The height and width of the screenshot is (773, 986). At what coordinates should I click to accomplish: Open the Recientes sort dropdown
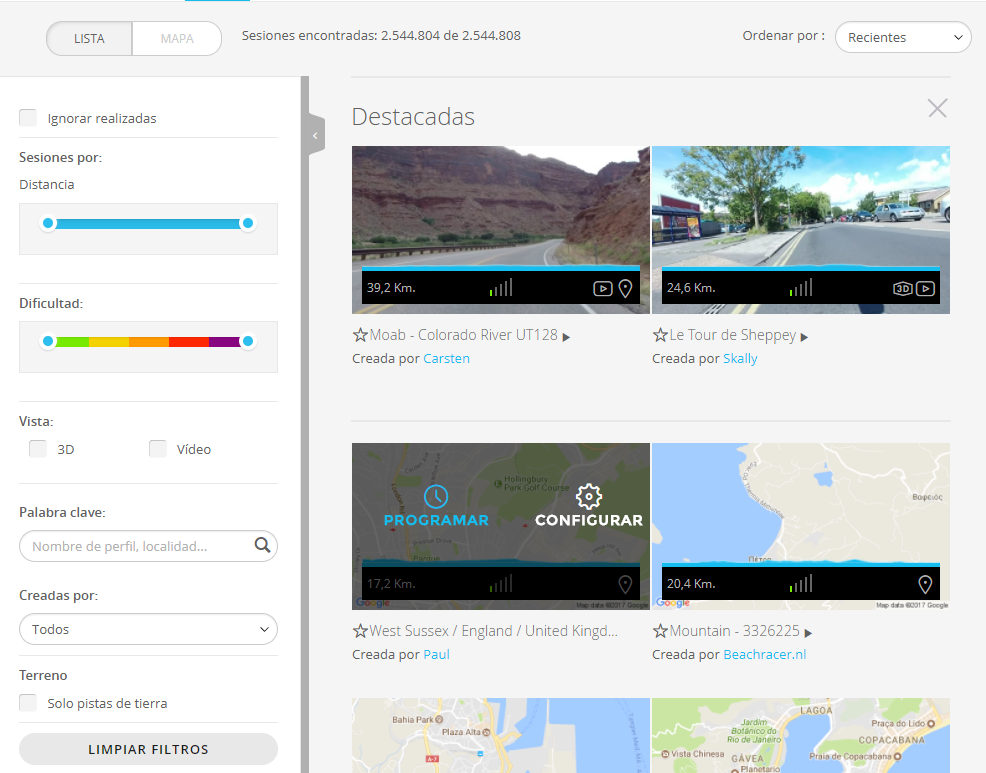(x=903, y=37)
